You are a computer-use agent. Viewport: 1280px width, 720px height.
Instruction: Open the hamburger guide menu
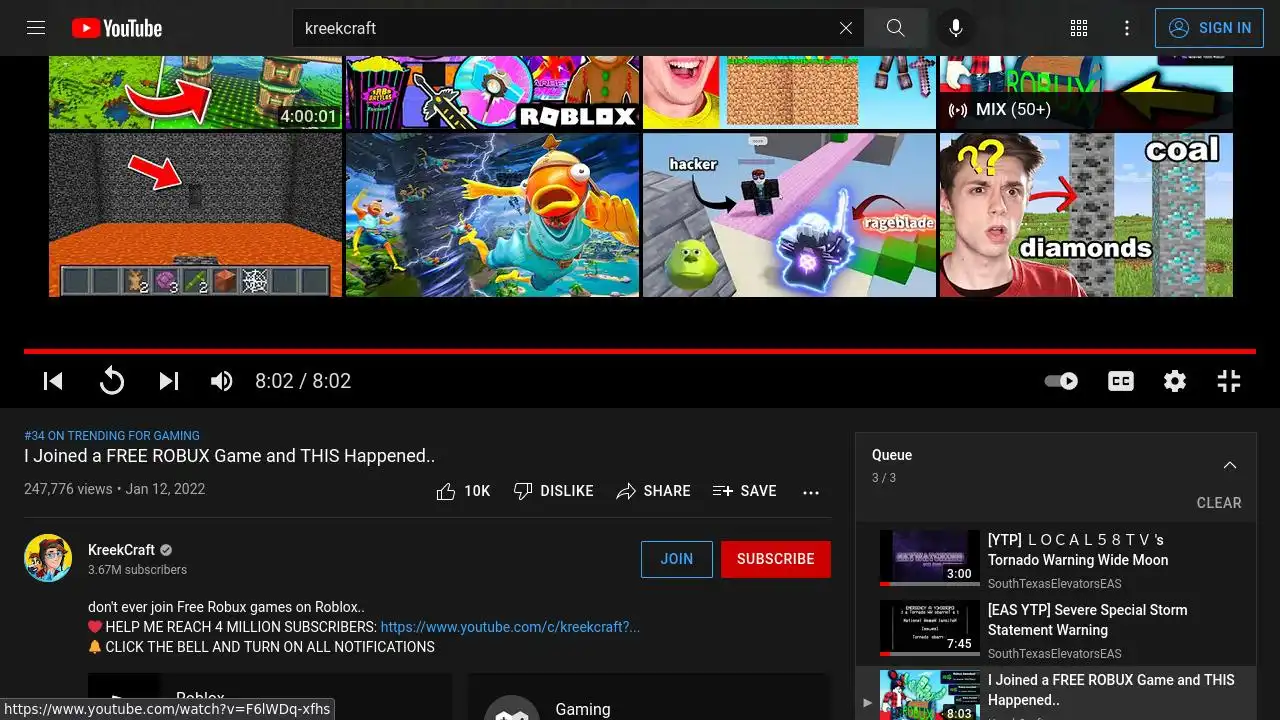(x=36, y=28)
